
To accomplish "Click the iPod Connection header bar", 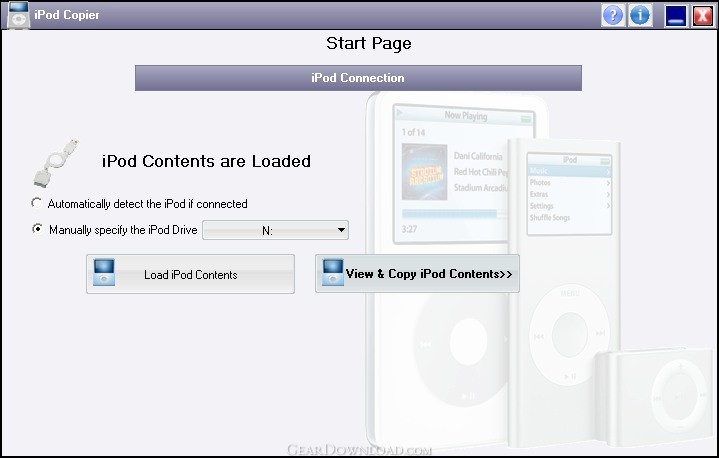I will (x=358, y=78).
